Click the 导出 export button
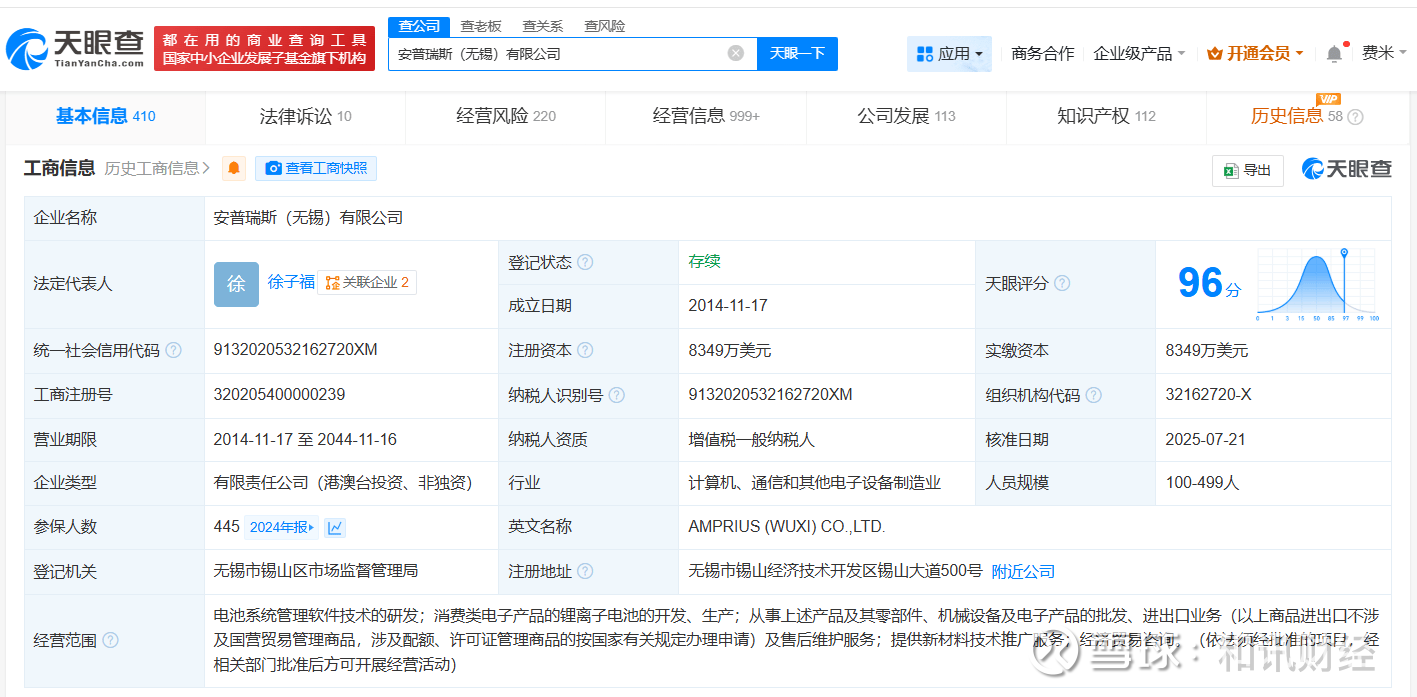1417x697 pixels. 1247,170
